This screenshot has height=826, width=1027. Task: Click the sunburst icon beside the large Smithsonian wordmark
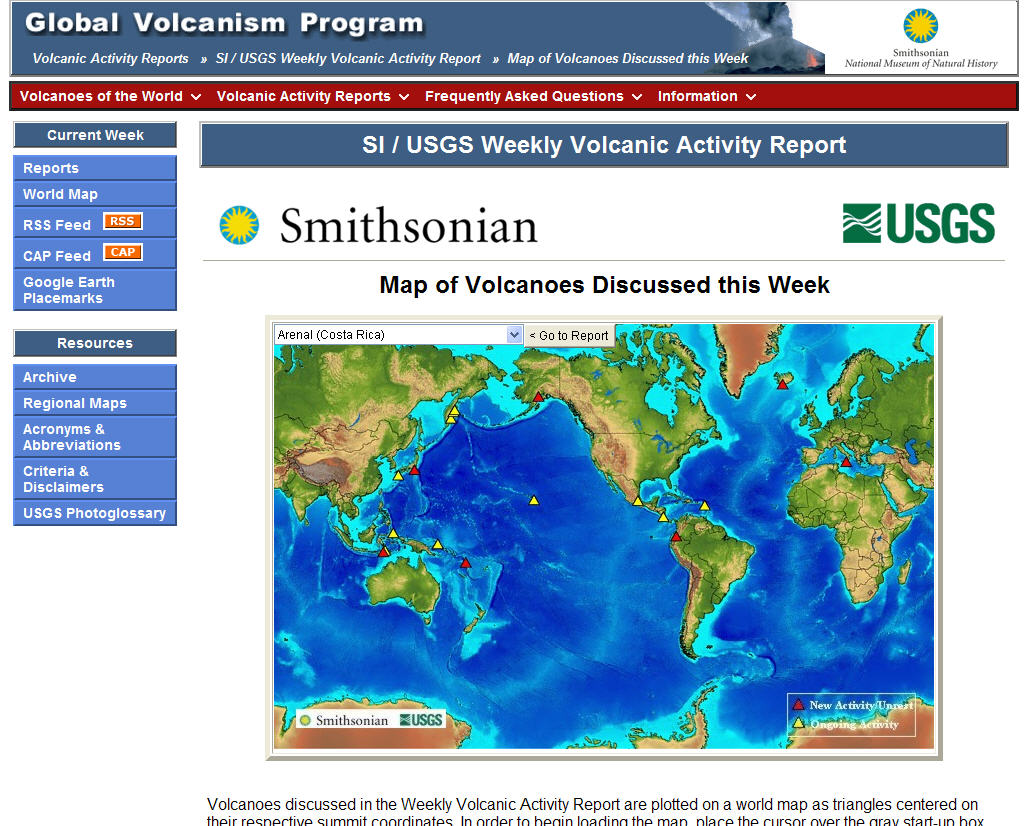pyautogui.click(x=239, y=225)
